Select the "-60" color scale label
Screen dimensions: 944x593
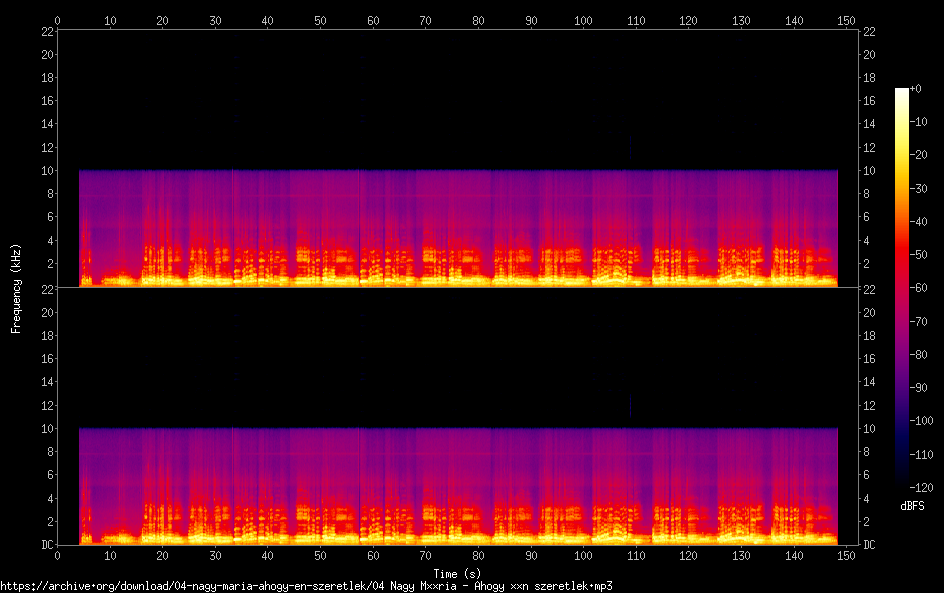tap(919, 288)
